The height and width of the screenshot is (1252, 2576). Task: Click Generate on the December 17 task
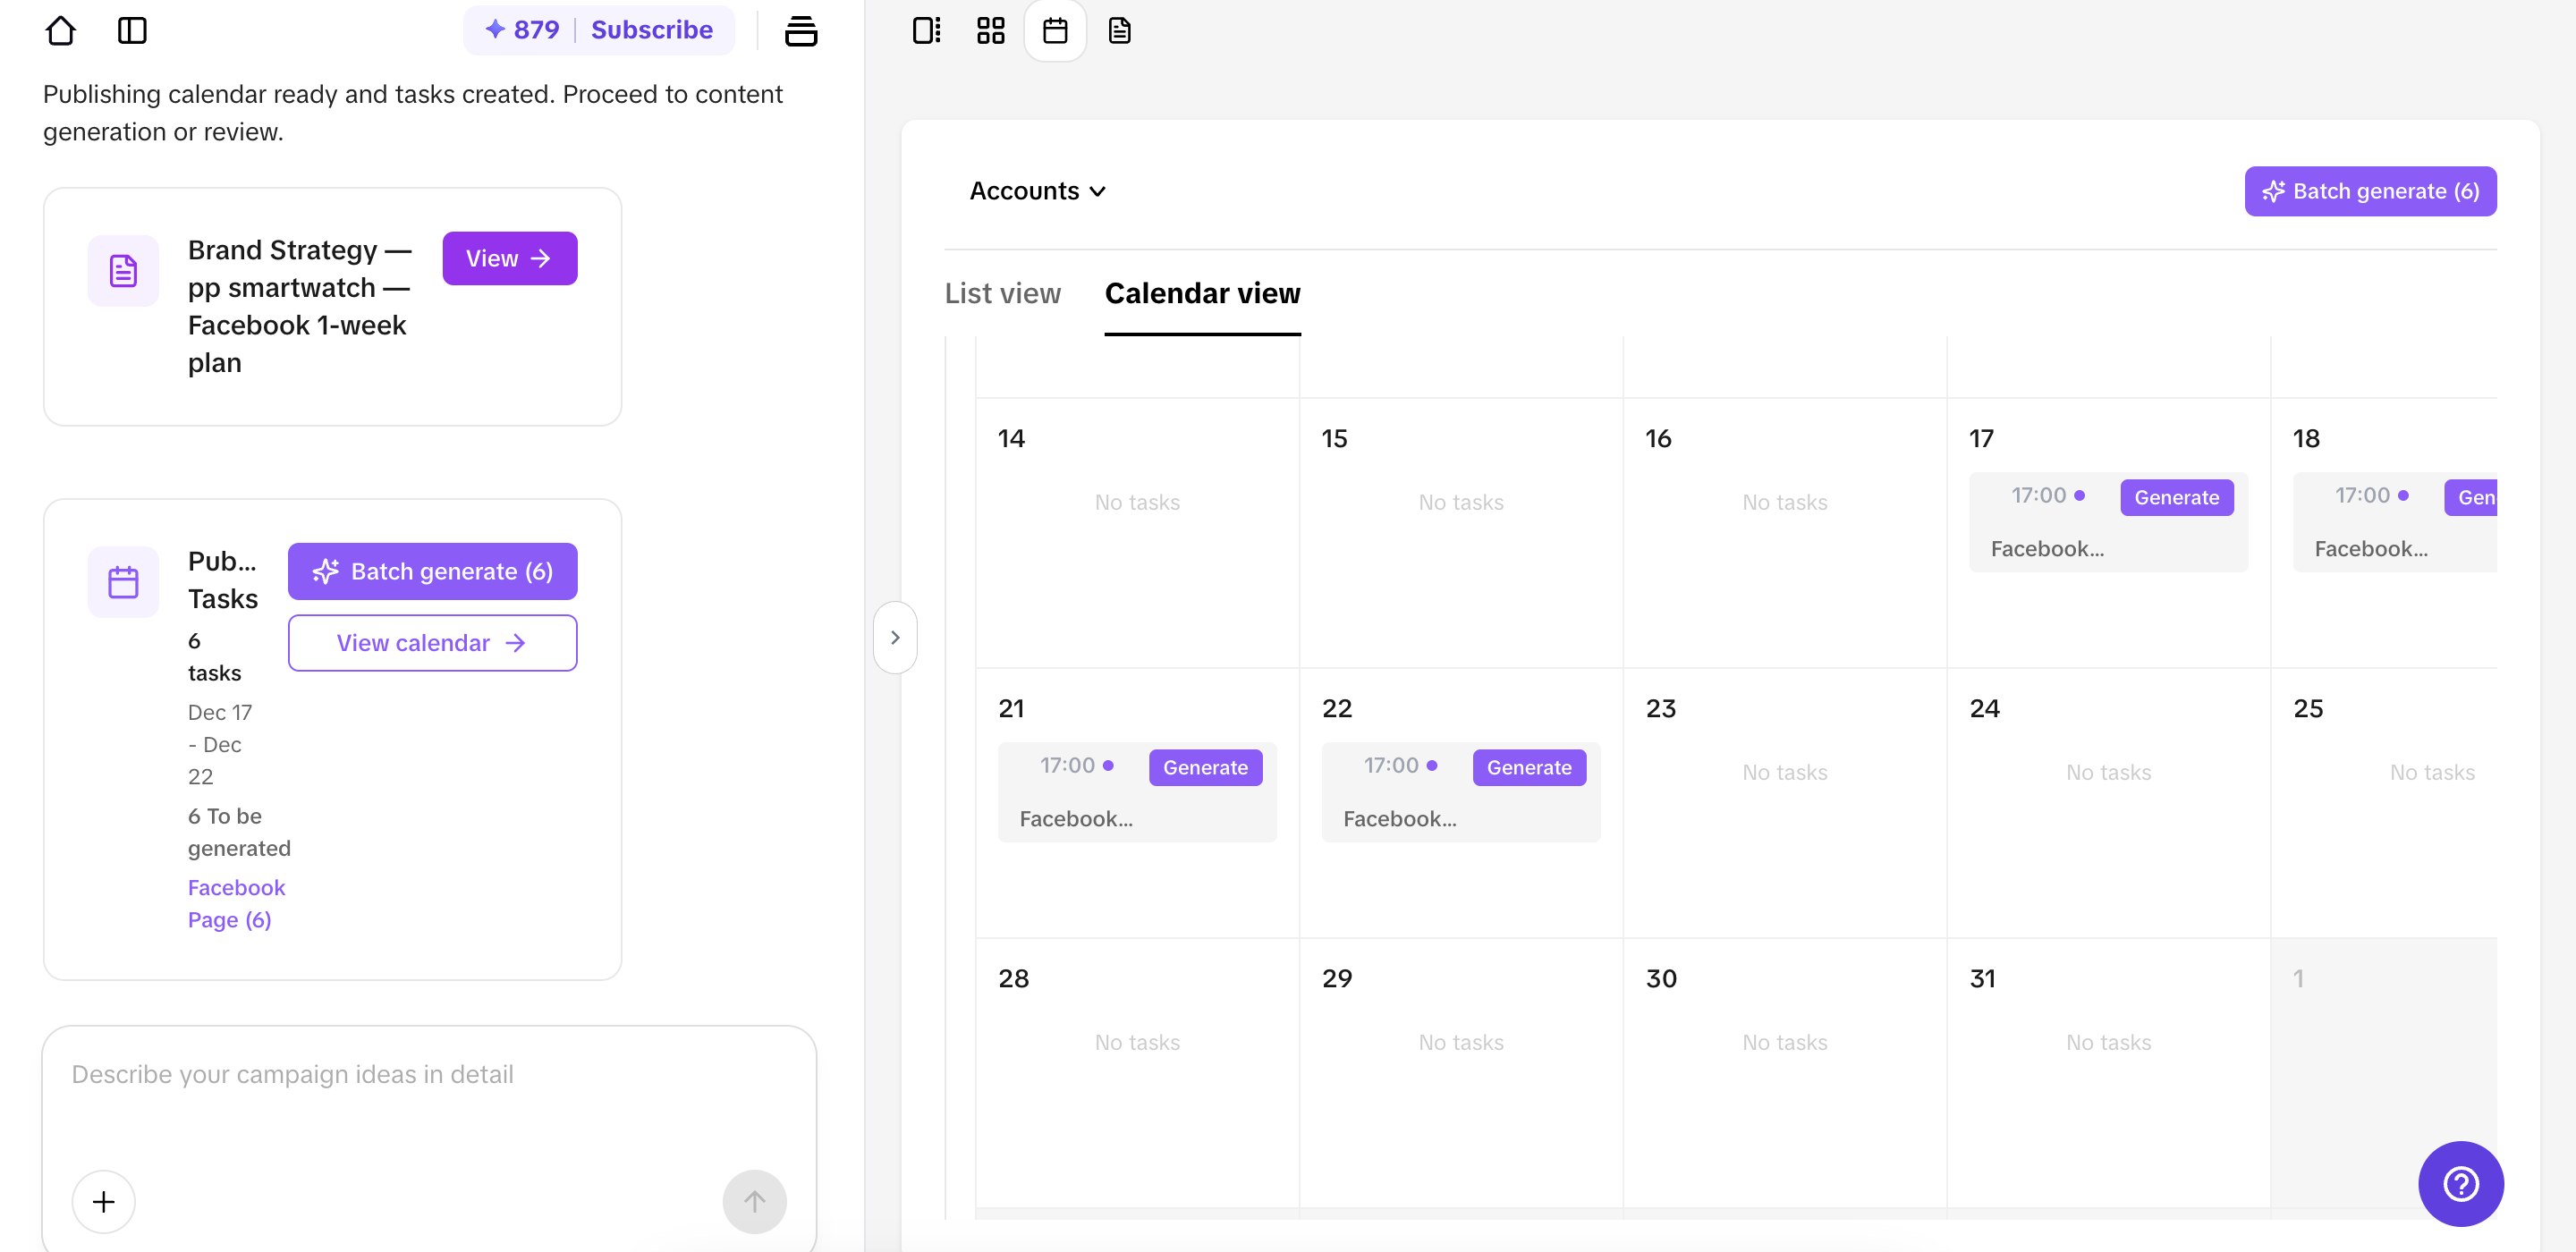tap(2175, 497)
